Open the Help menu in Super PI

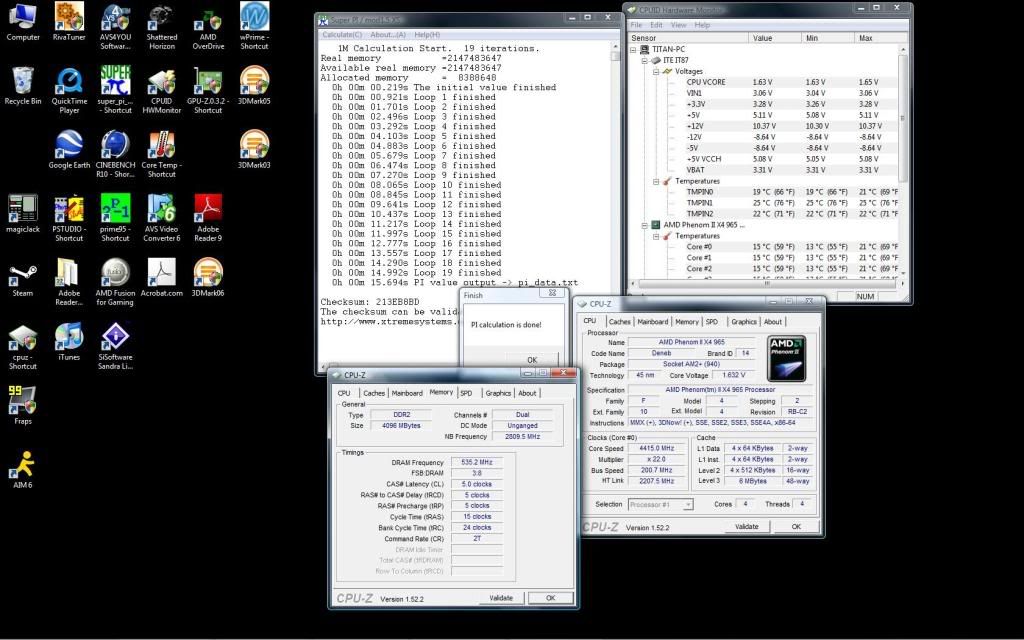(427, 35)
